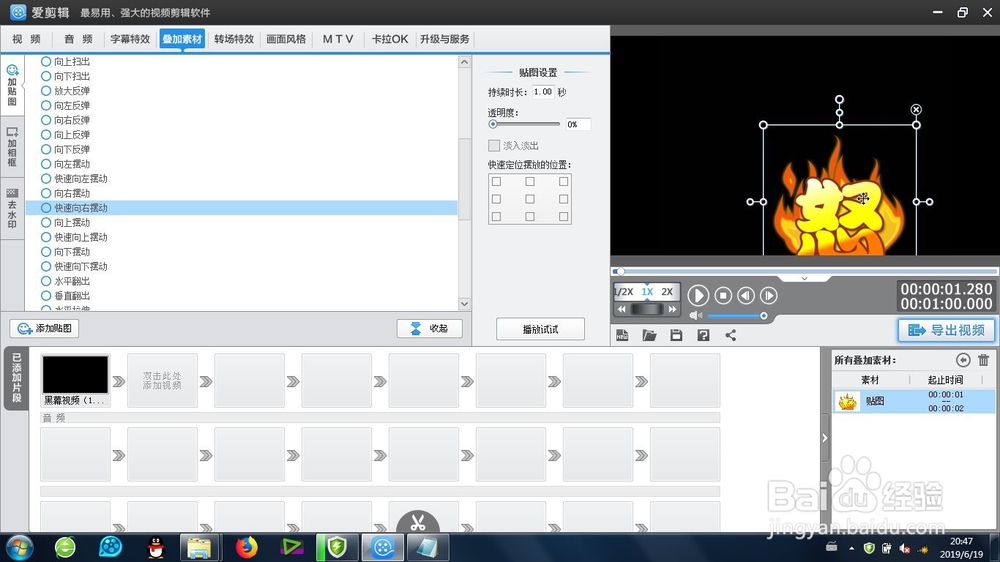Click the 添加贴图 button
This screenshot has width=1000, height=562.
point(45,329)
